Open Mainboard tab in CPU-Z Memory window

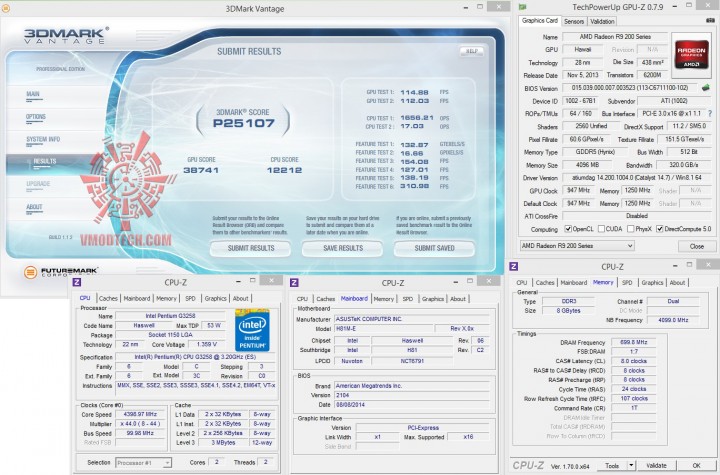574,283
